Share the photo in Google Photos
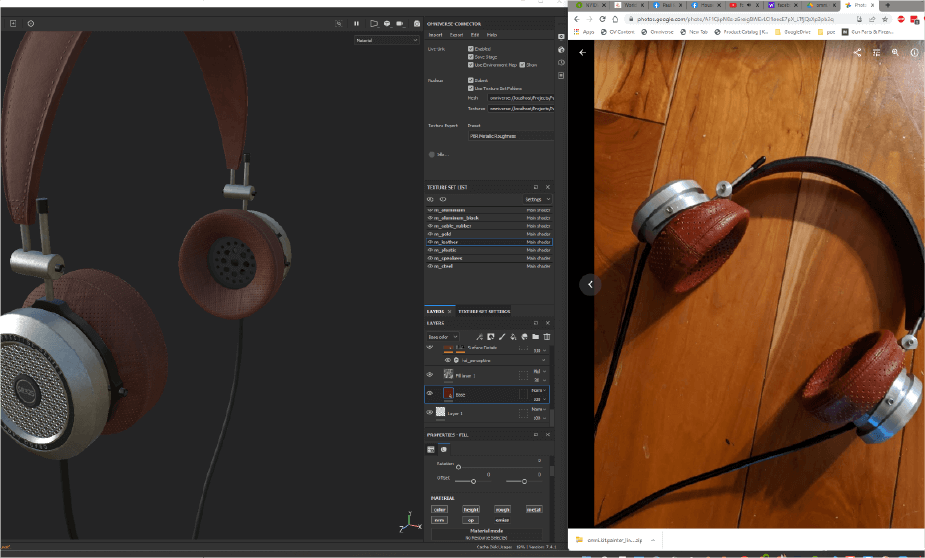Image resolution: width=925 pixels, height=558 pixels. coord(857,52)
